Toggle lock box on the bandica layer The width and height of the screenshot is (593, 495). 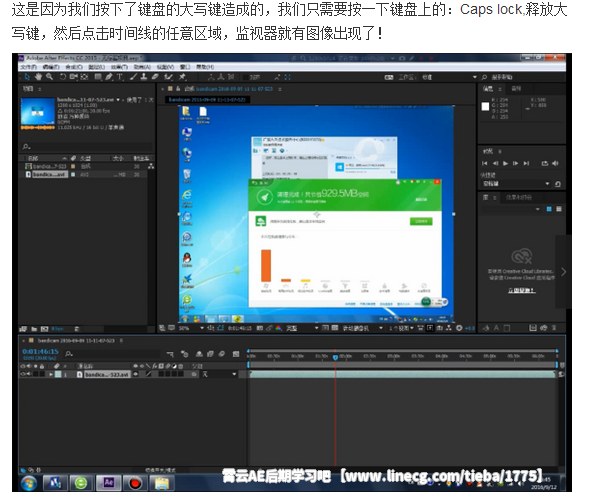[x=42, y=374]
